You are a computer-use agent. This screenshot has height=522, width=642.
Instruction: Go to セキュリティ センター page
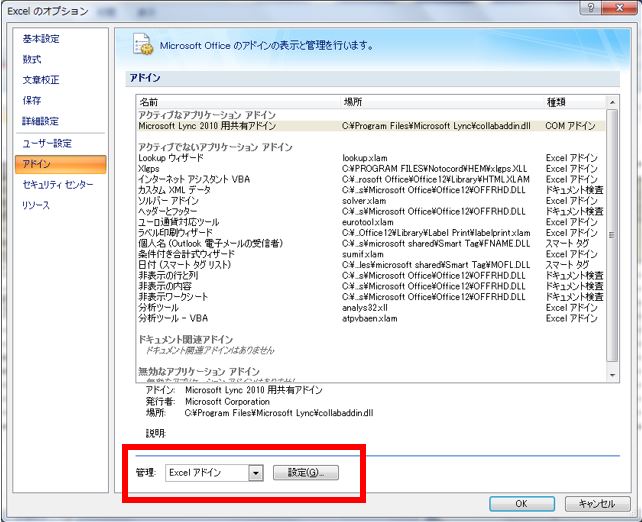pos(58,185)
